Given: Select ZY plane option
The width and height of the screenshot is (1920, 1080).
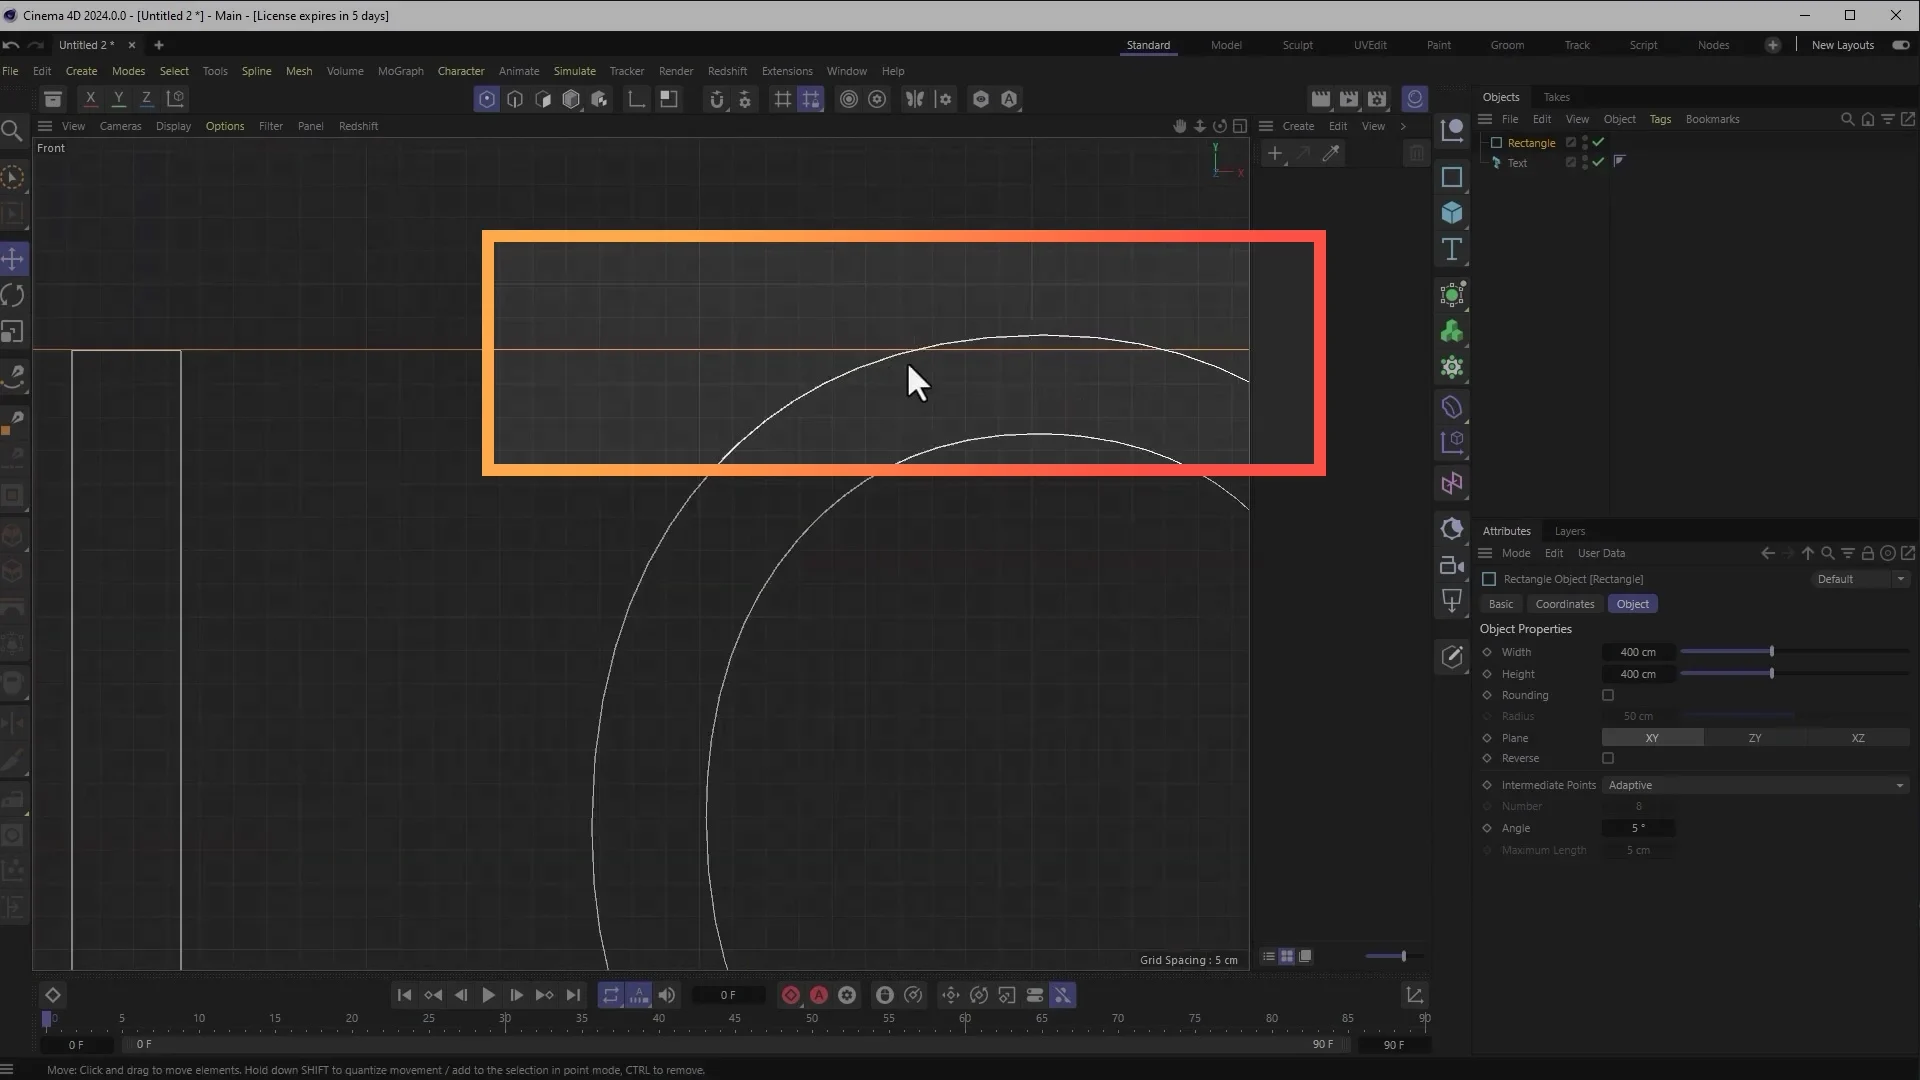Looking at the screenshot, I should pos(1755,738).
